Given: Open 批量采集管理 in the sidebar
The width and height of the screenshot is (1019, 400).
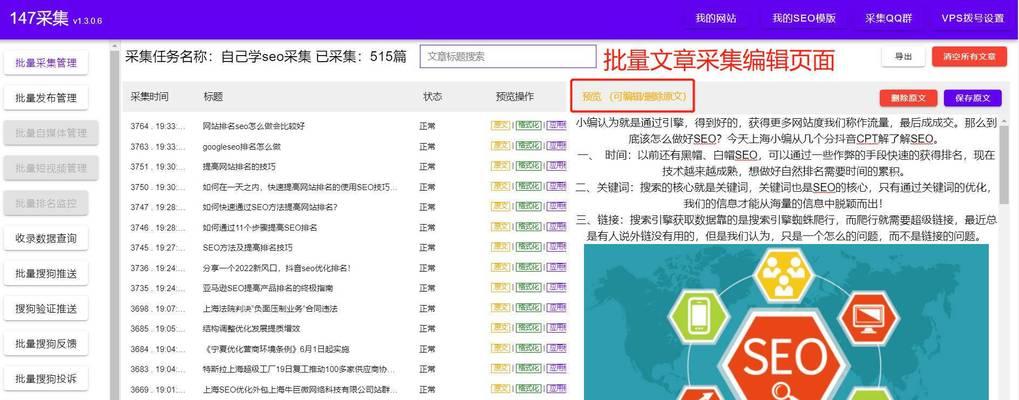Looking at the screenshot, I should [x=46, y=63].
